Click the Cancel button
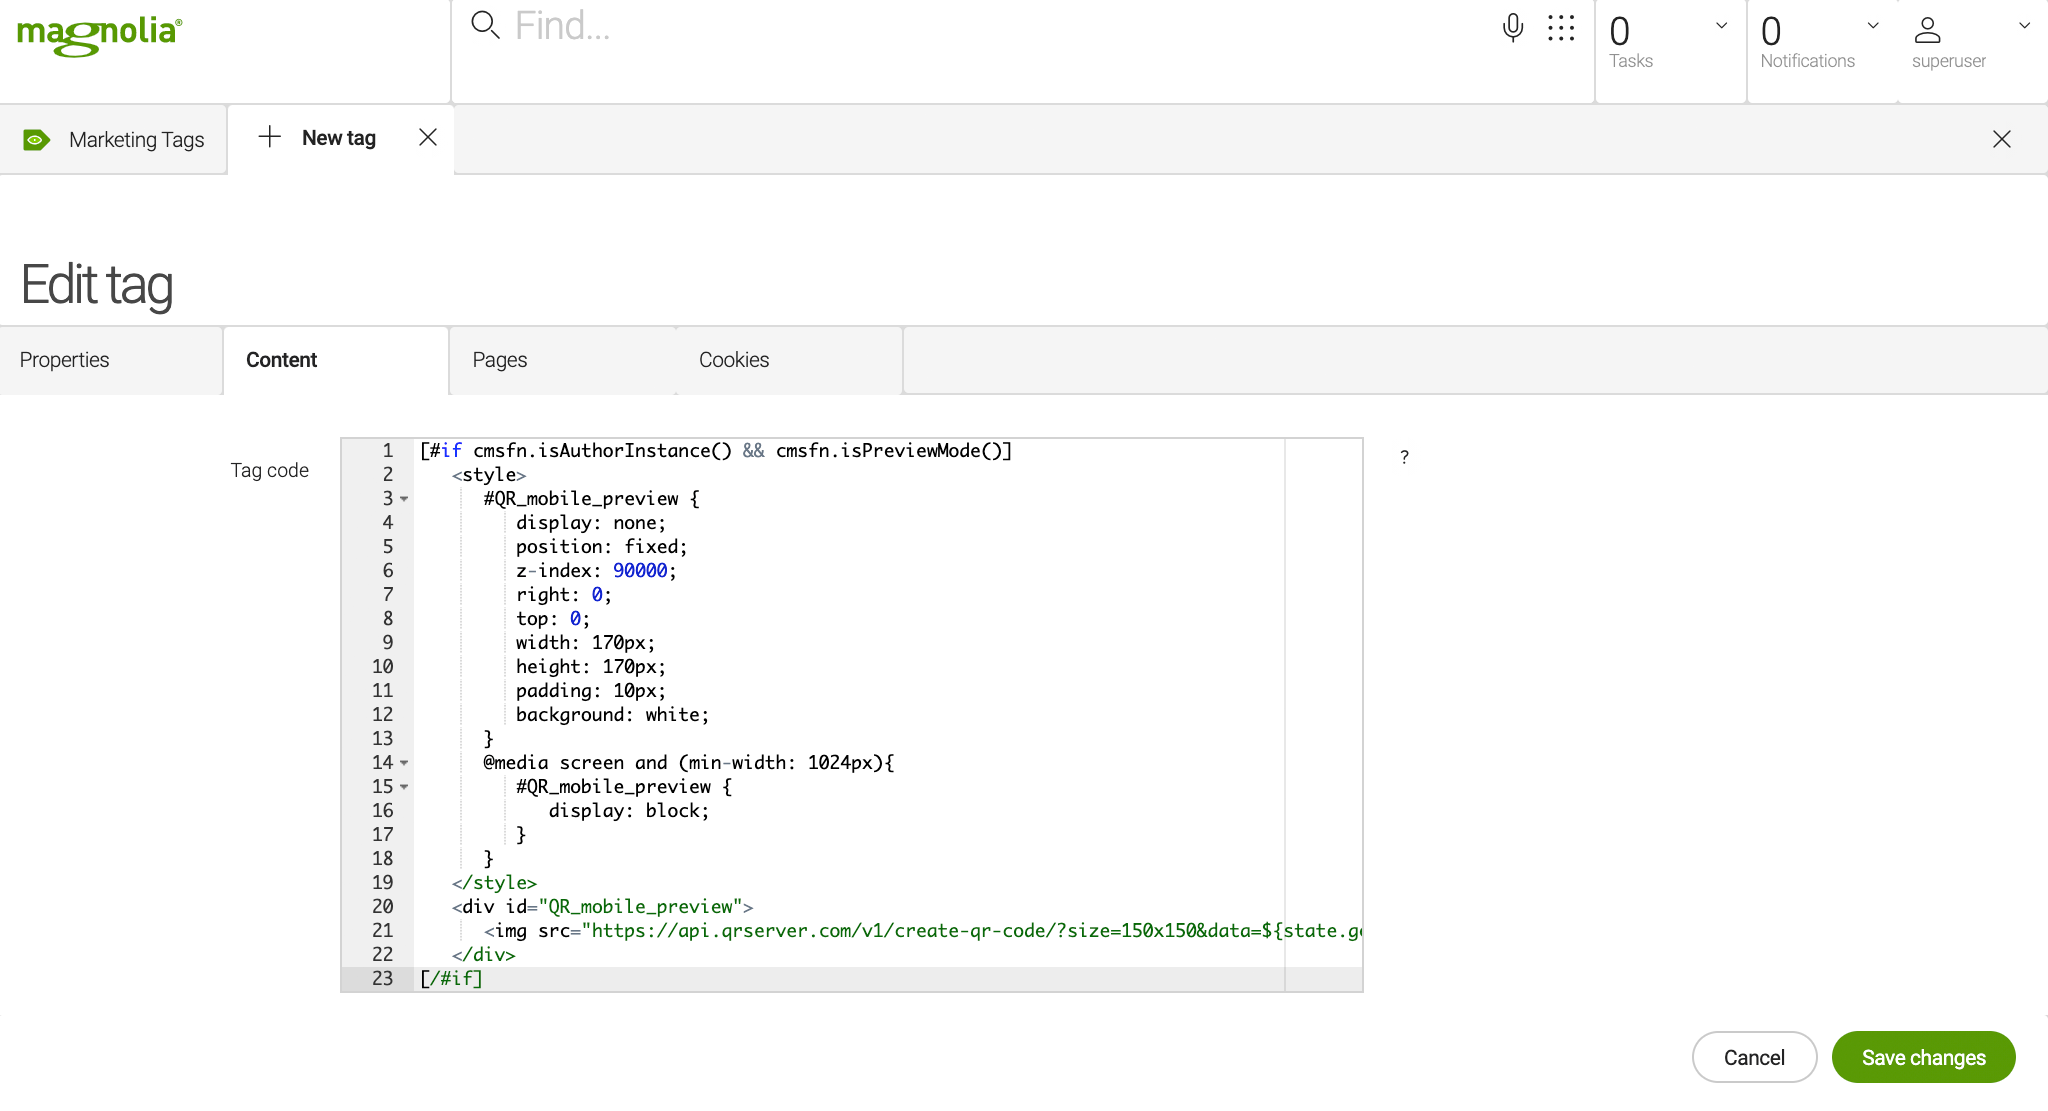The image size is (2048, 1111). [x=1755, y=1058]
